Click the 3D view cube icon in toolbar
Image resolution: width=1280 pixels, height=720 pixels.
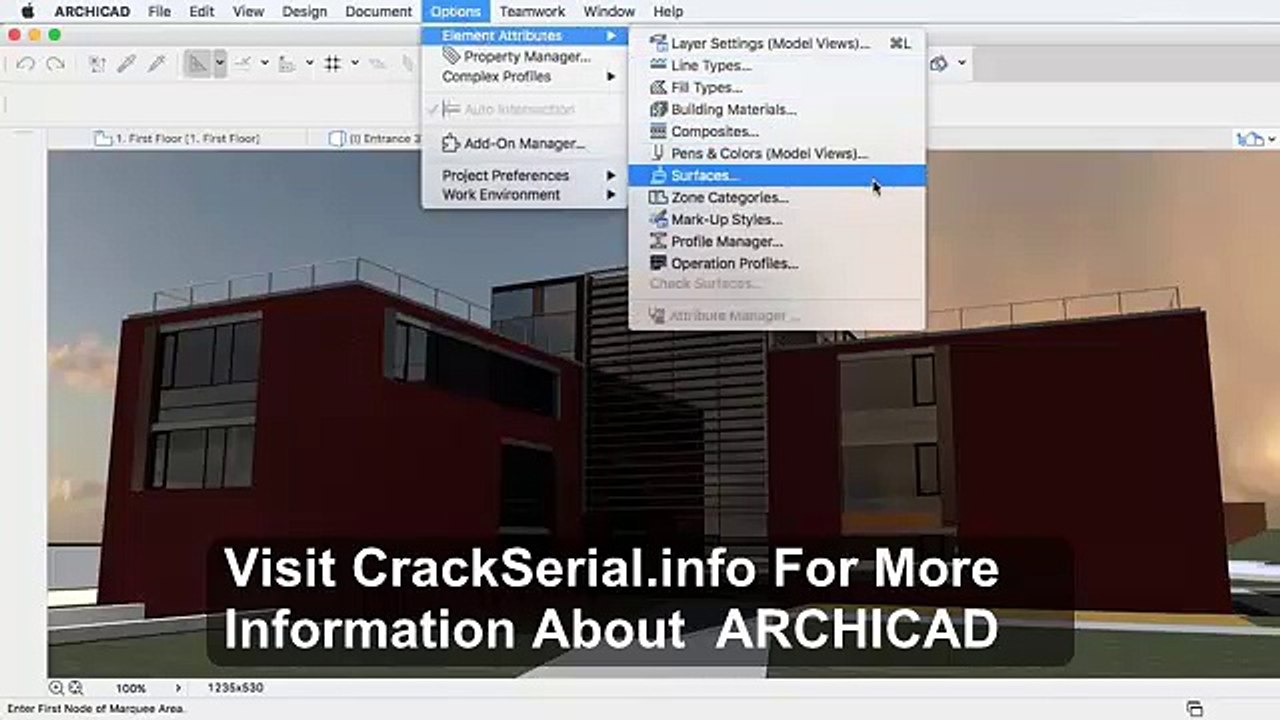click(x=939, y=63)
